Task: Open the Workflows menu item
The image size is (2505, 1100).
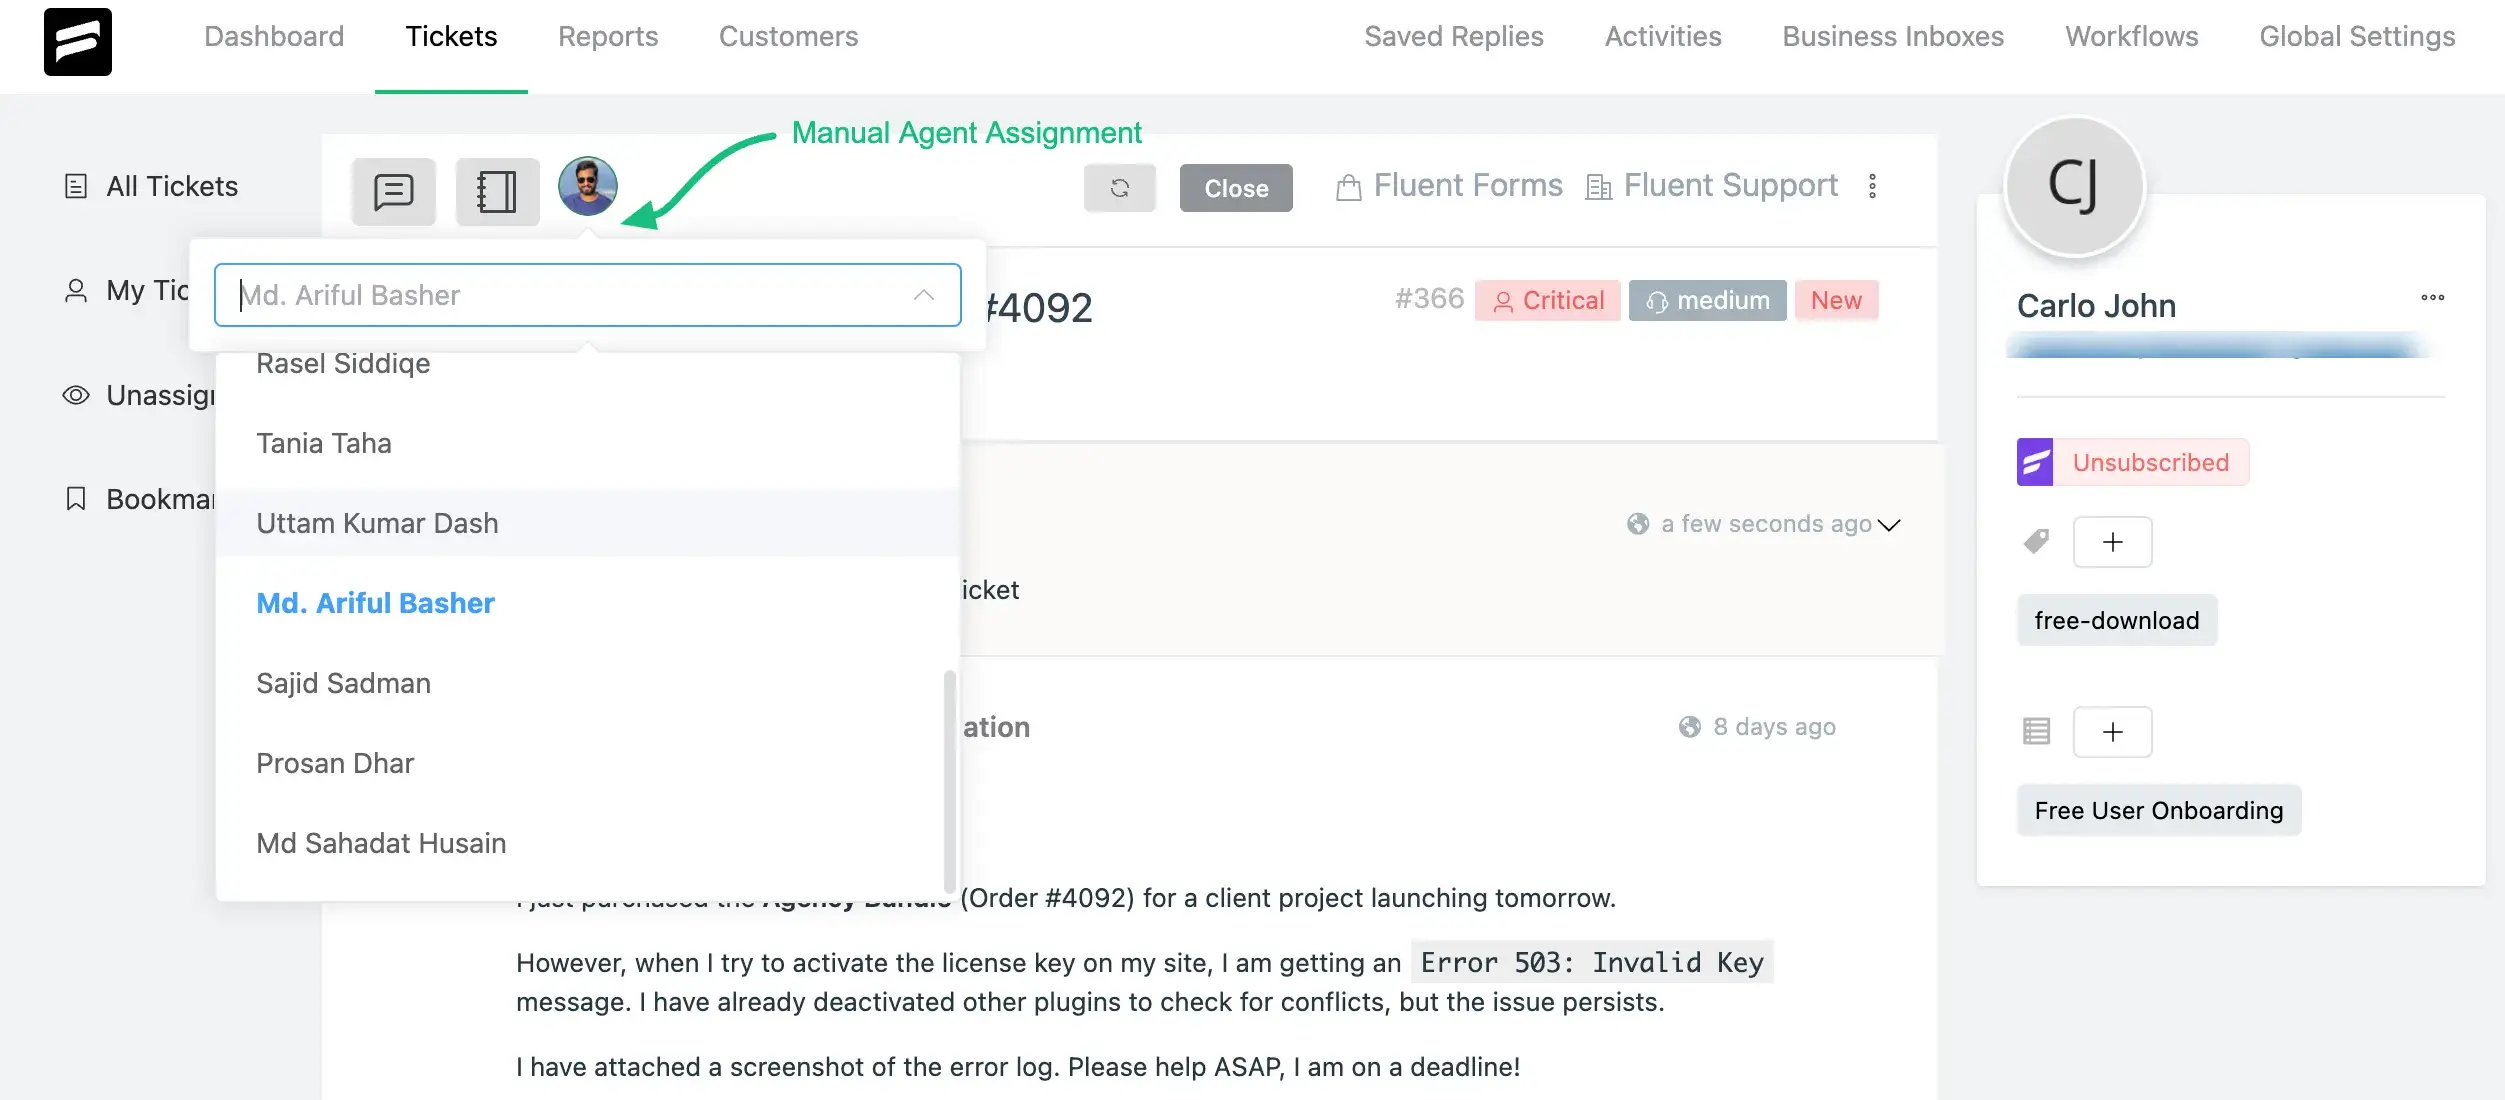Action: (2130, 36)
